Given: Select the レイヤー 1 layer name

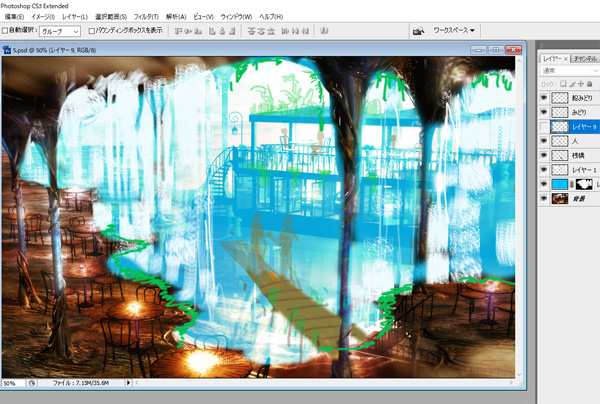Looking at the screenshot, I should 584,170.
